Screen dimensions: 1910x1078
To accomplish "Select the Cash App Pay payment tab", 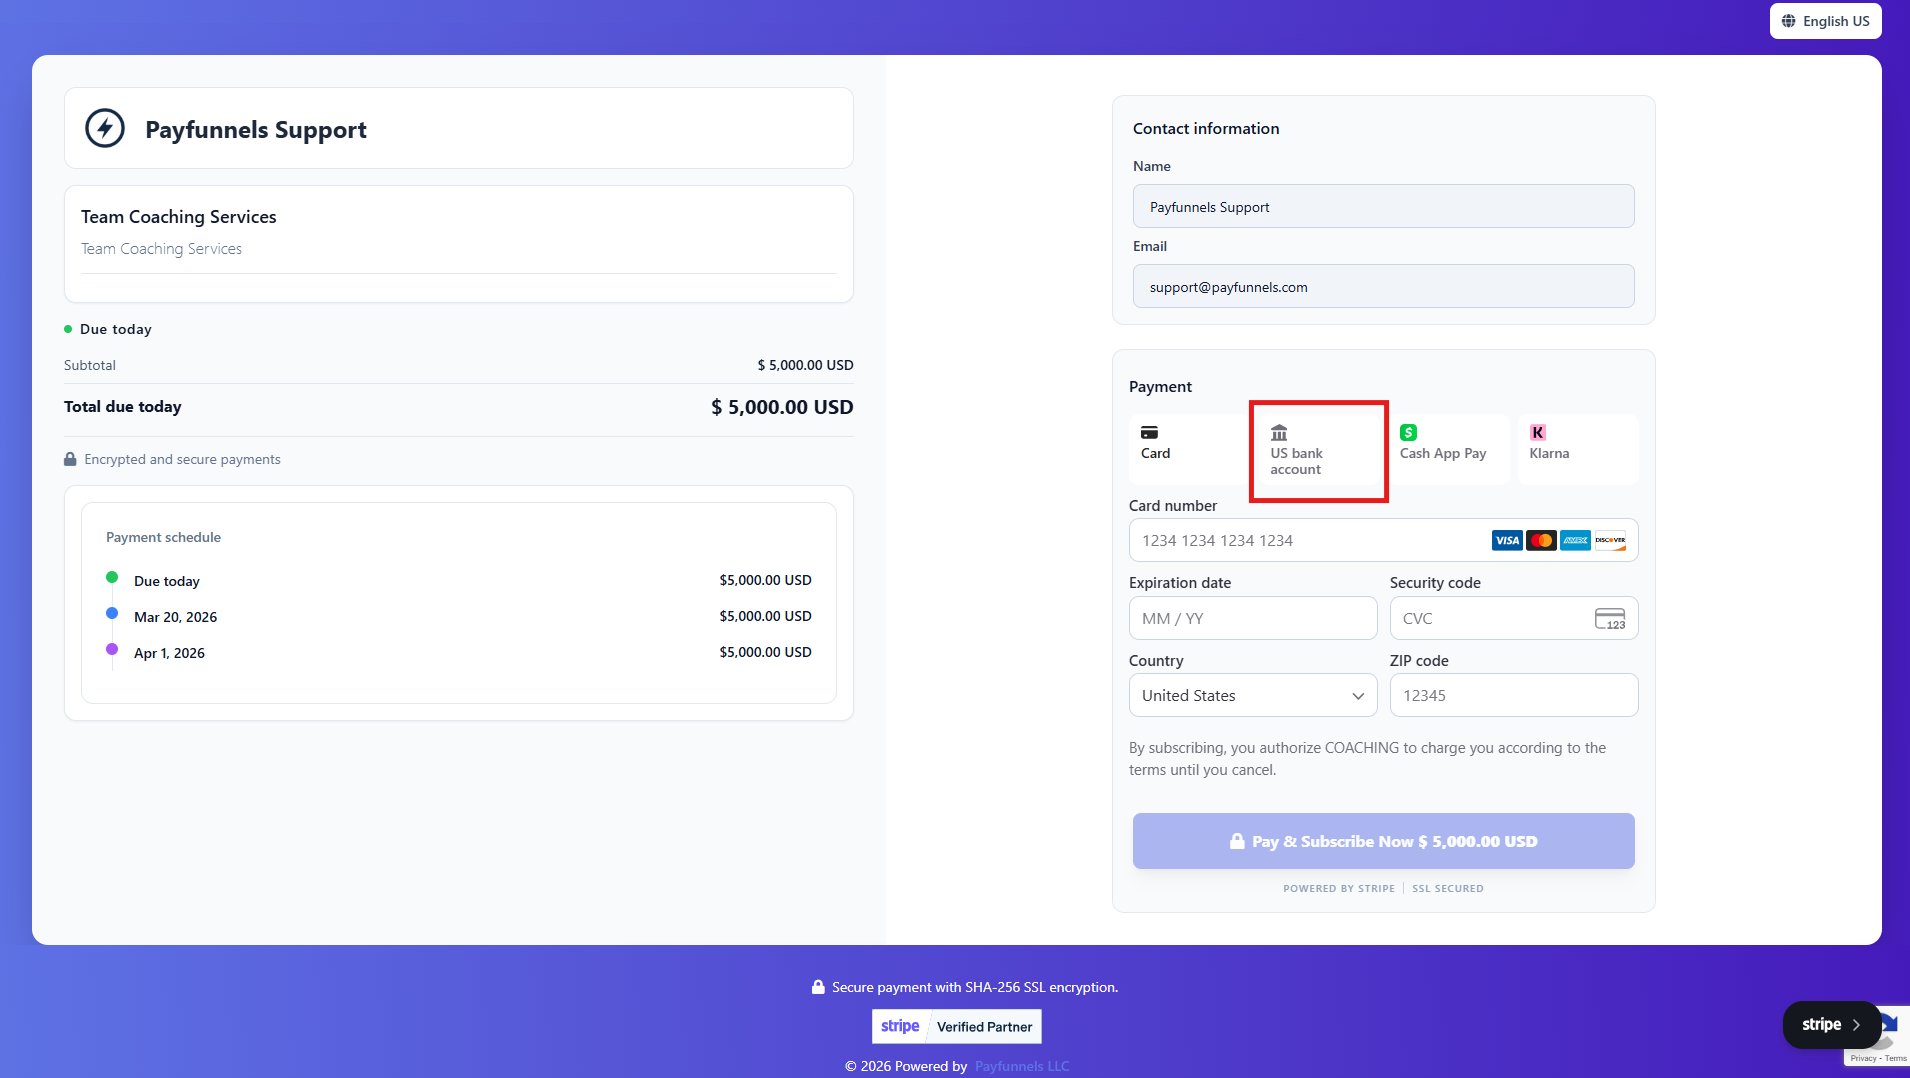I will click(1448, 450).
